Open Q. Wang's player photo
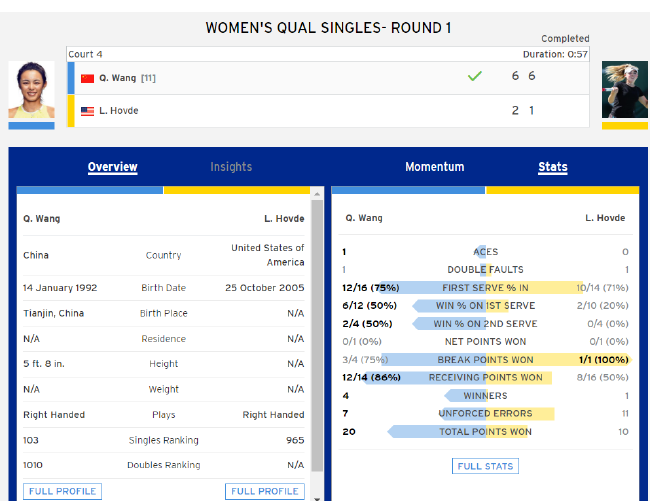Image resolution: width=650 pixels, height=501 pixels. 31,92
